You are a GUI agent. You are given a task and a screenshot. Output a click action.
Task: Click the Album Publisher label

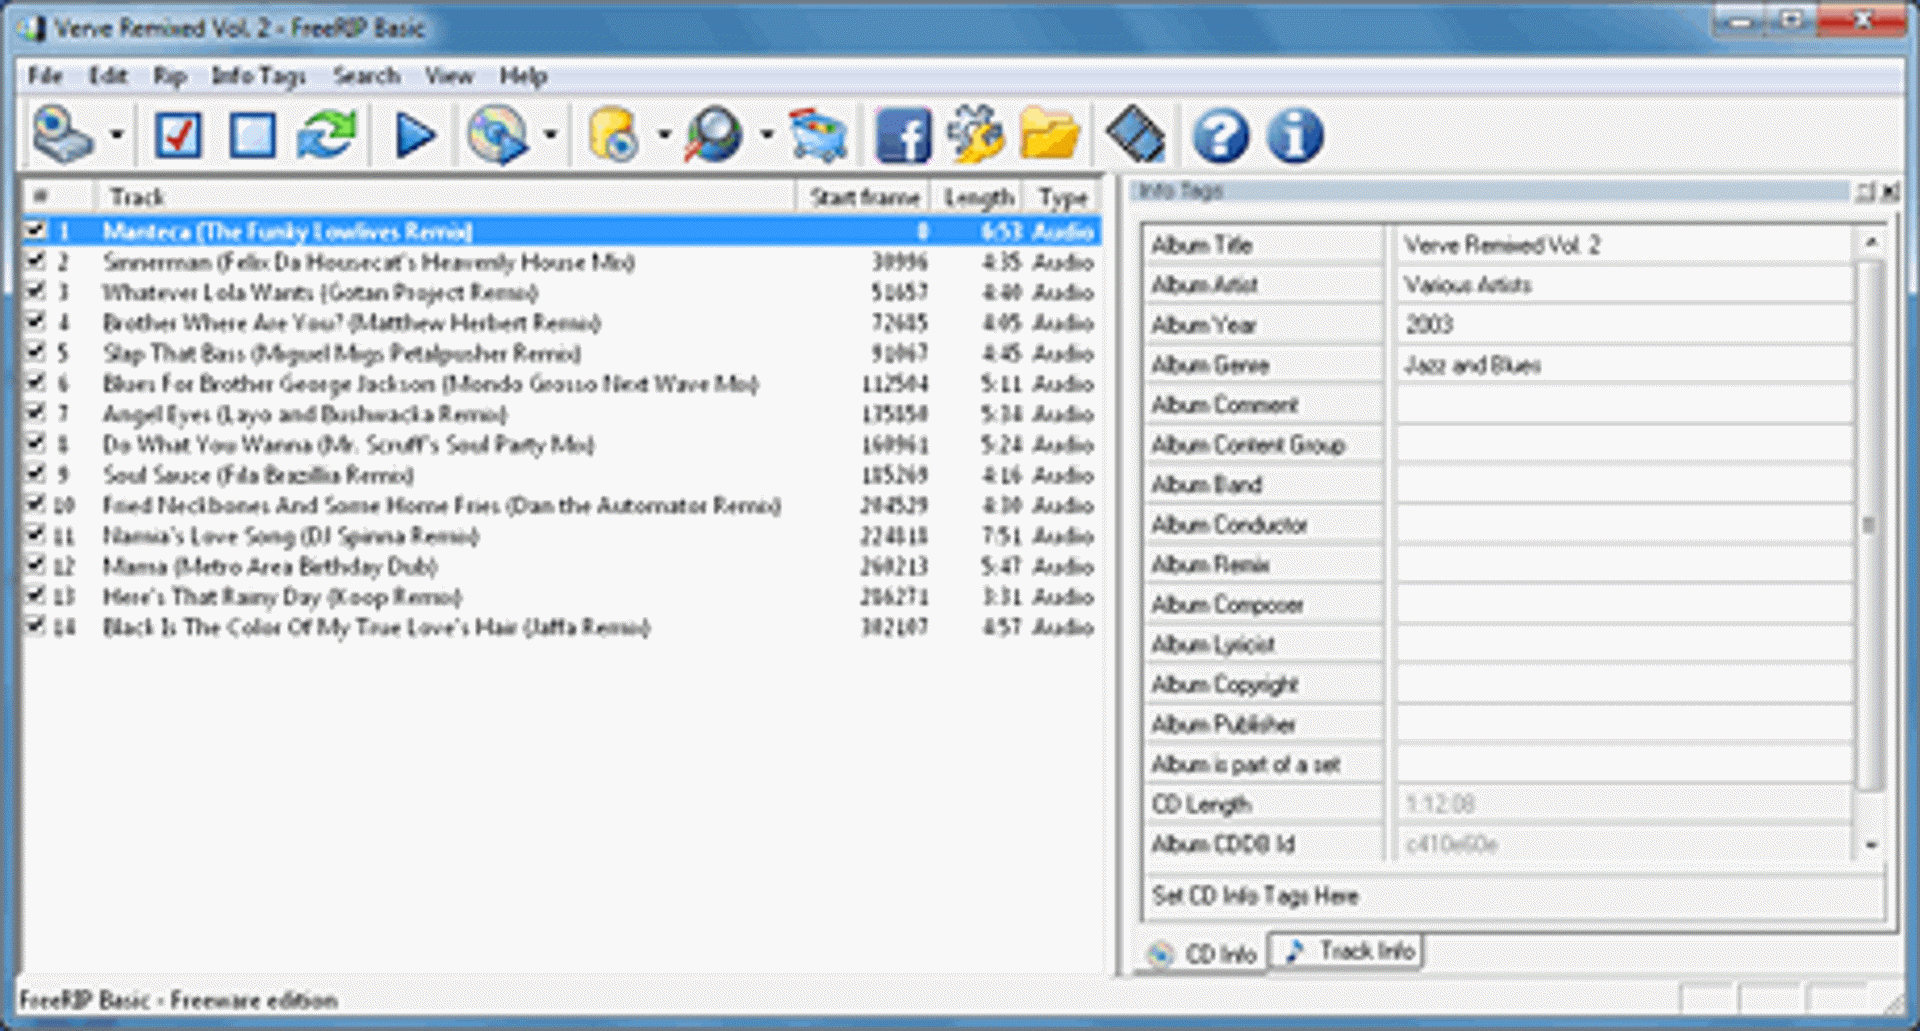pyautogui.click(x=1223, y=724)
